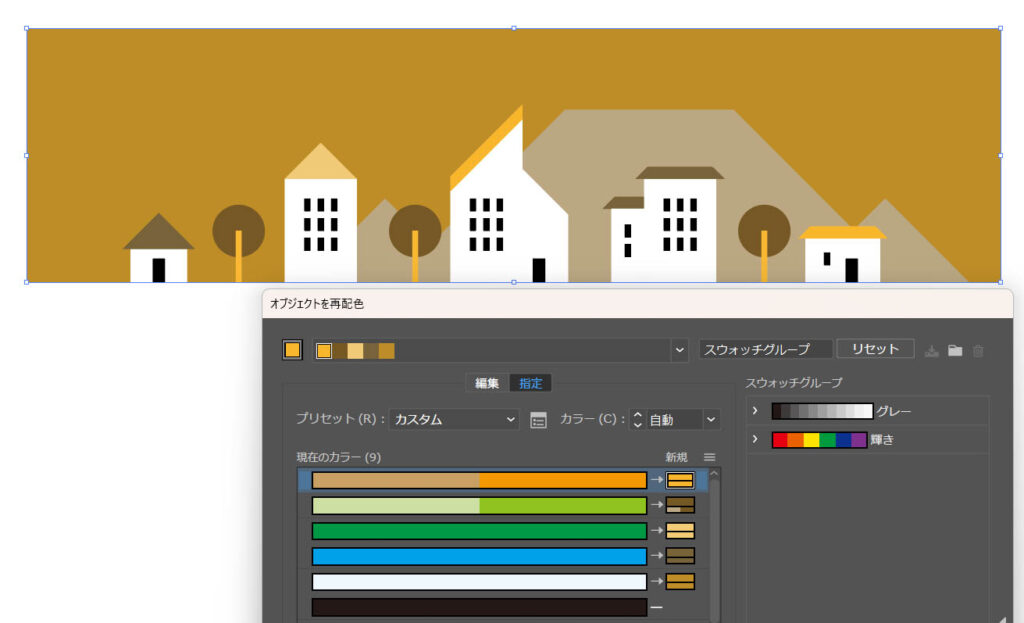Viewport: 1024px width, 623px height.
Task: Toggle the arrow on the green color row
Action: pyautogui.click(x=657, y=531)
